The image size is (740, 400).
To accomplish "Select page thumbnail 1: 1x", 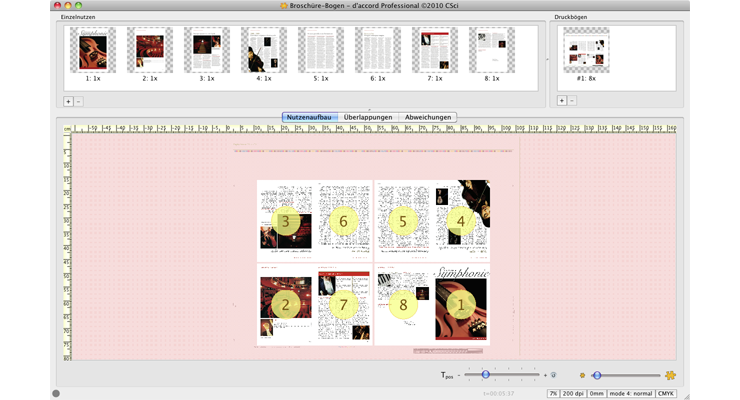I will pos(93,50).
